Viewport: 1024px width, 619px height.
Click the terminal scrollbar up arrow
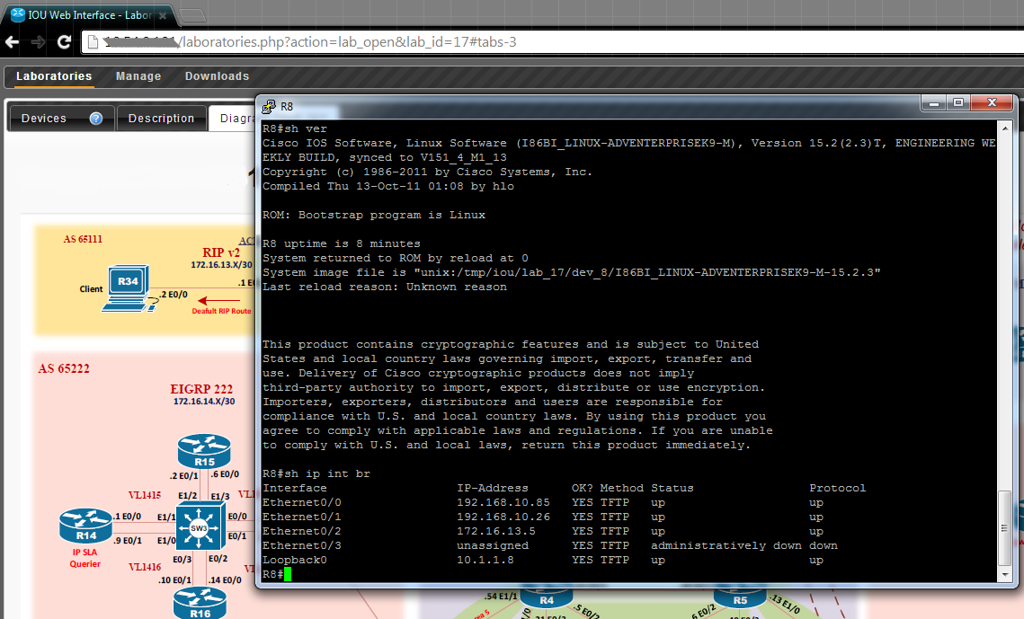coord(1005,128)
